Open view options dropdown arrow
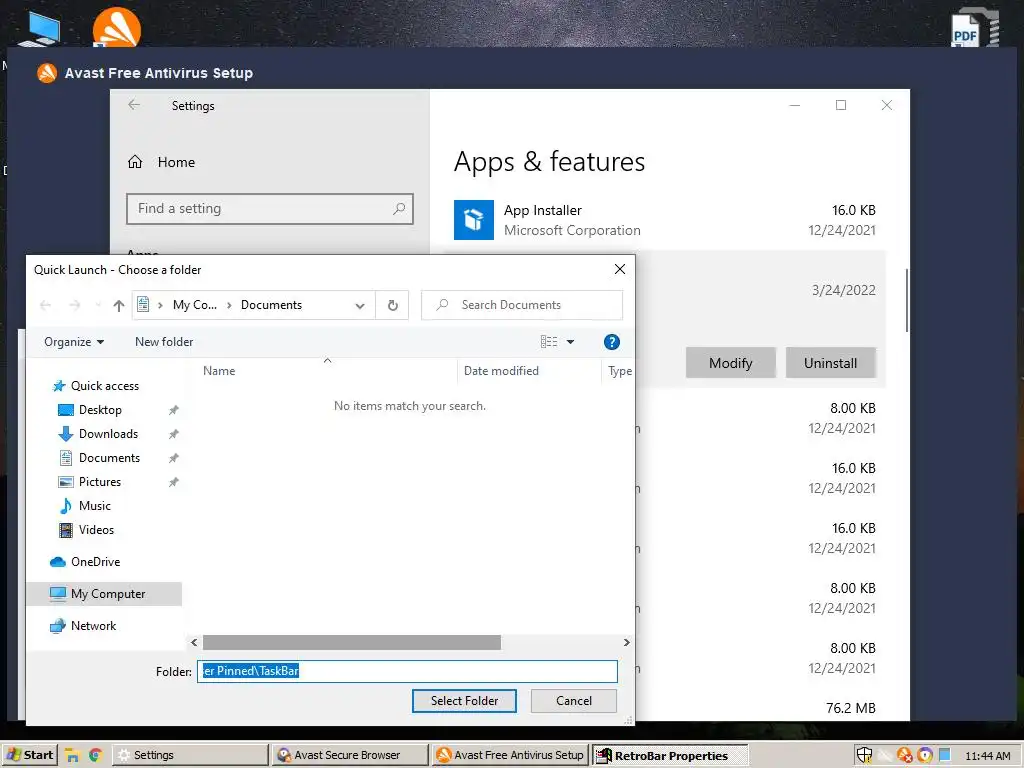1024x768 pixels. 570,342
